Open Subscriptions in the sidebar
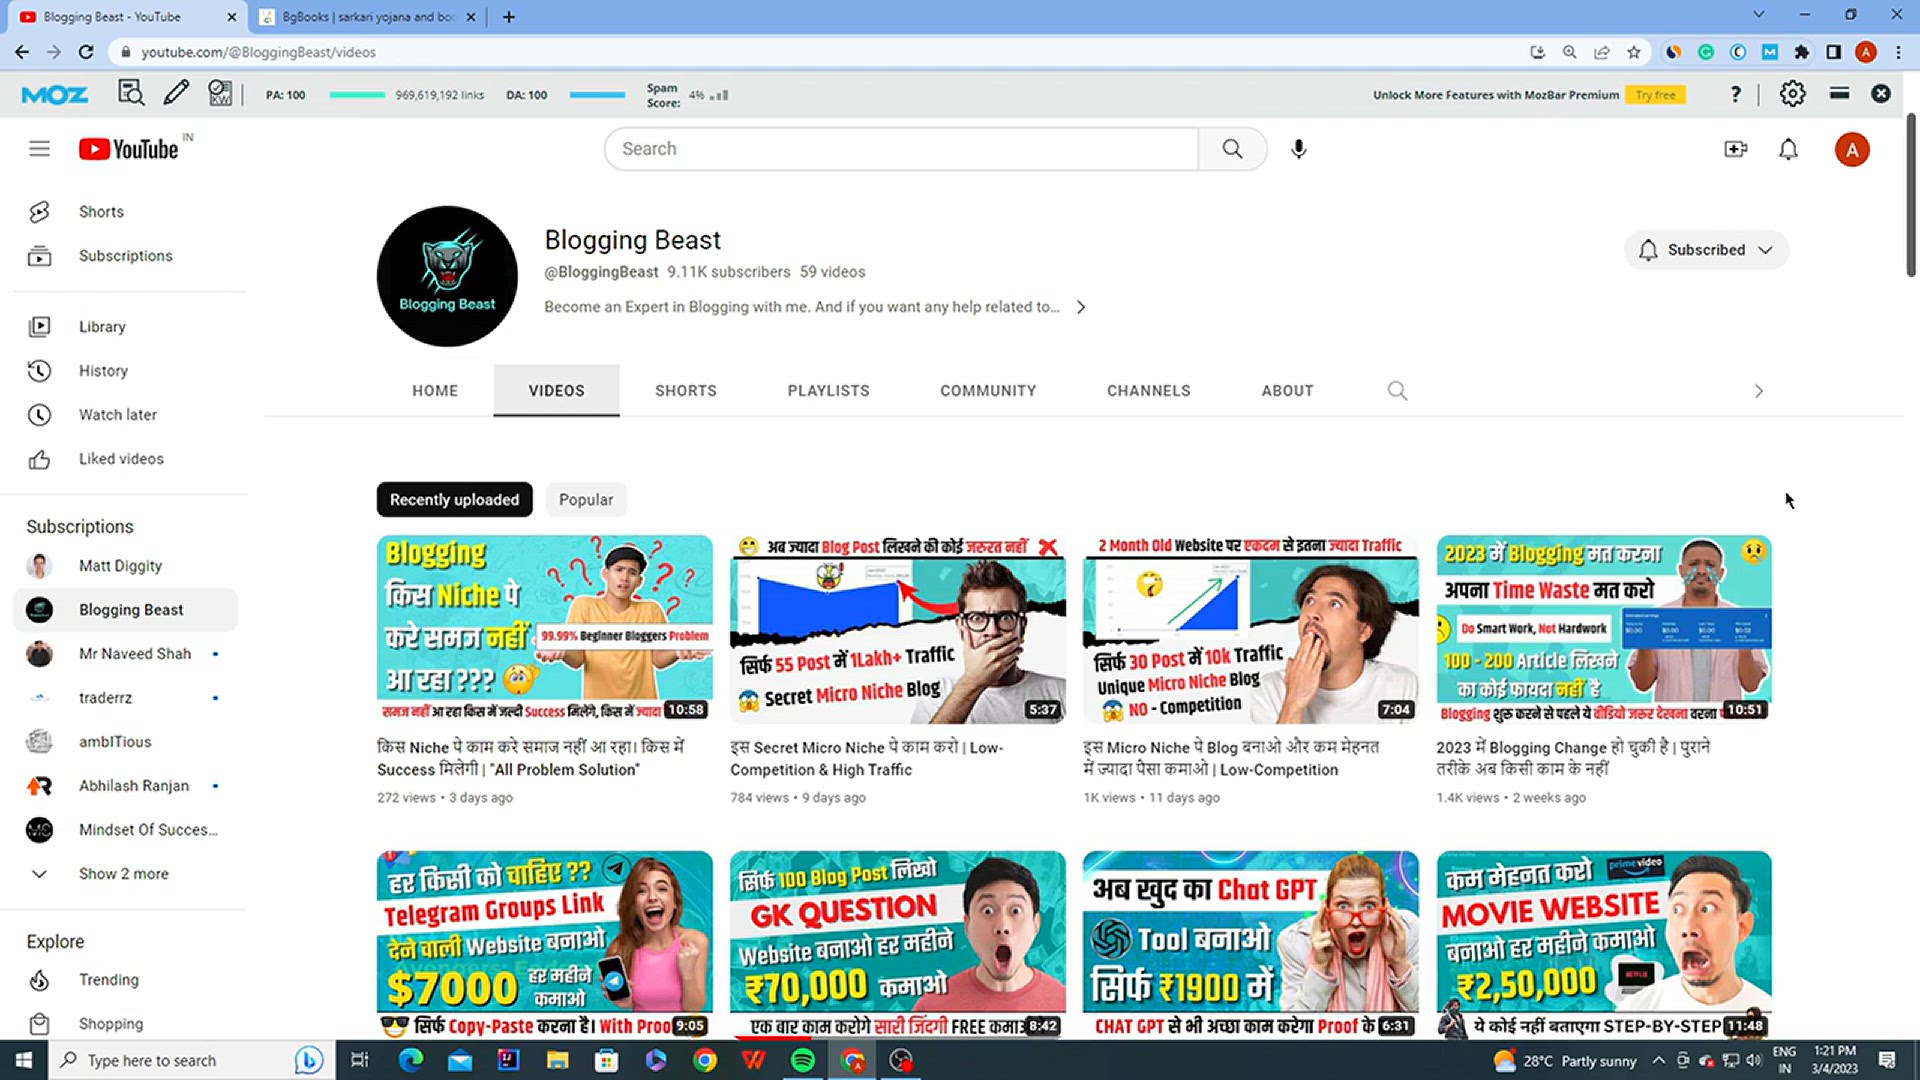The width and height of the screenshot is (1920, 1080). coord(125,256)
